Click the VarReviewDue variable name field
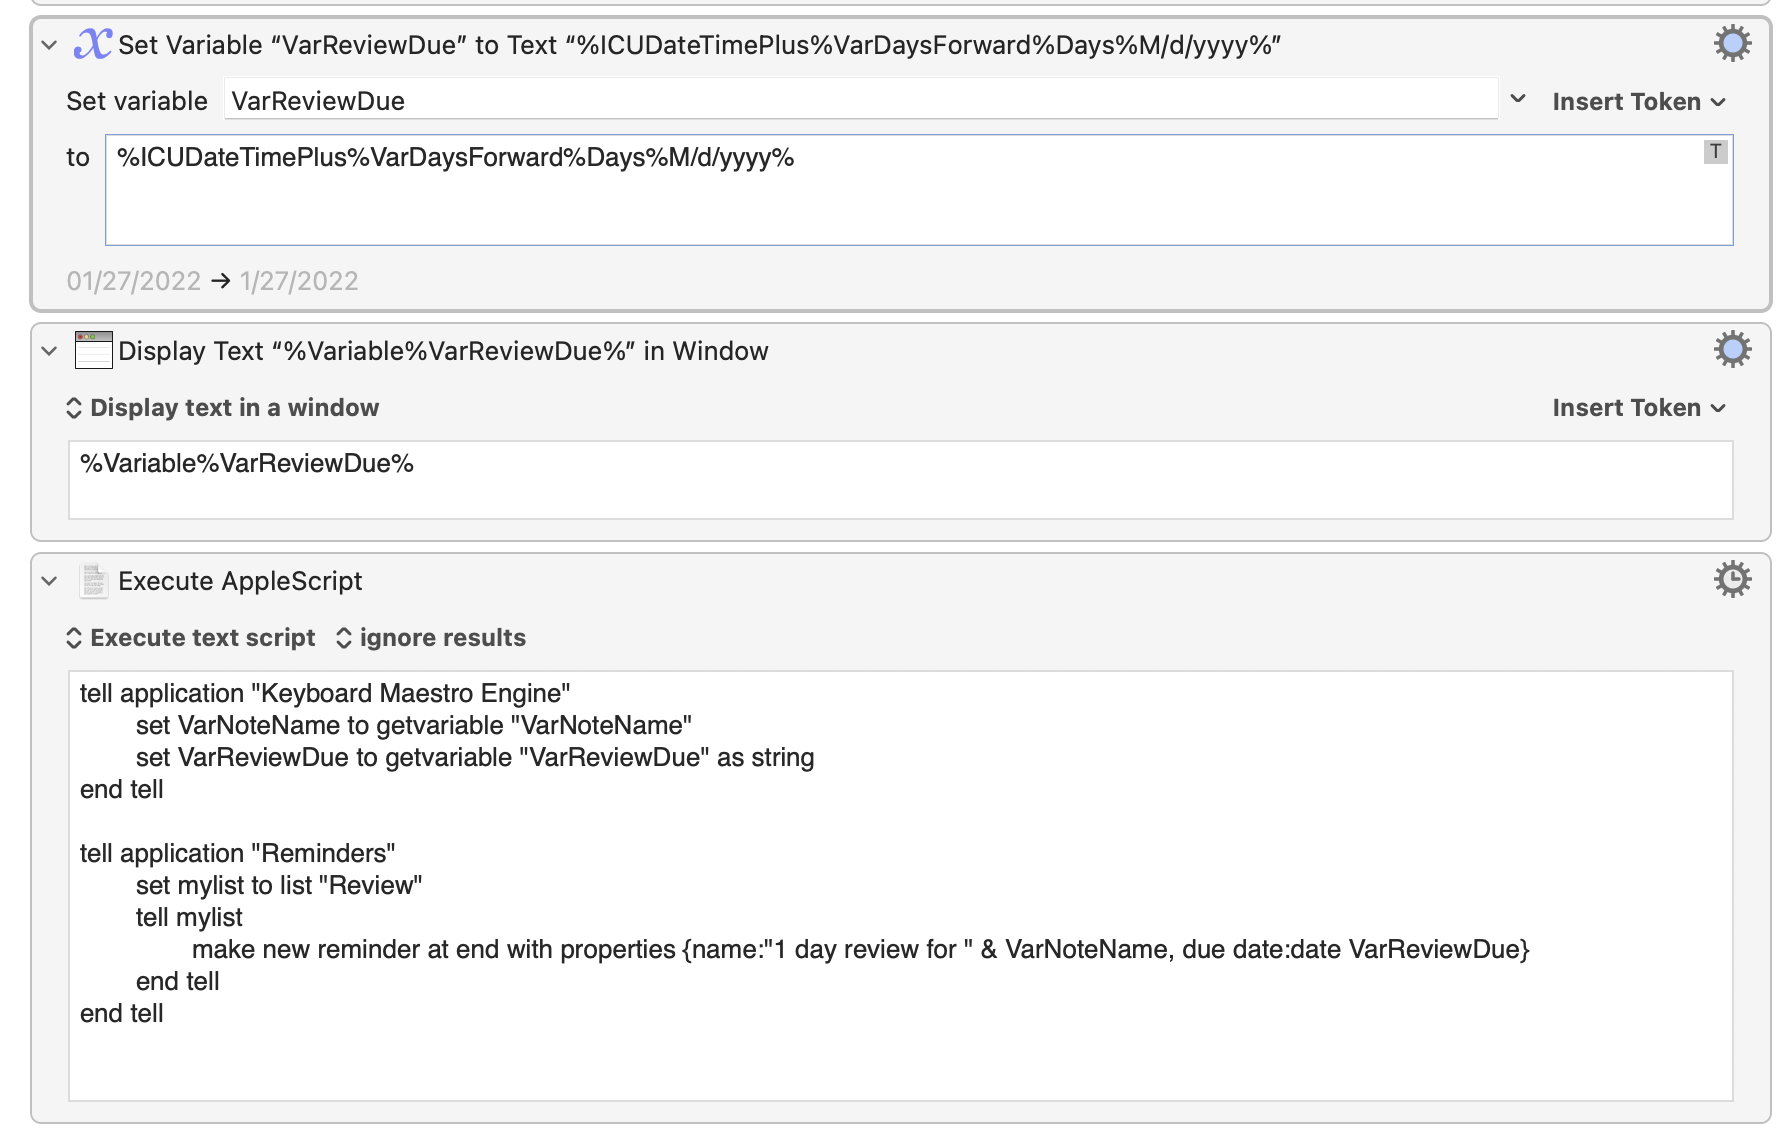 [861, 100]
